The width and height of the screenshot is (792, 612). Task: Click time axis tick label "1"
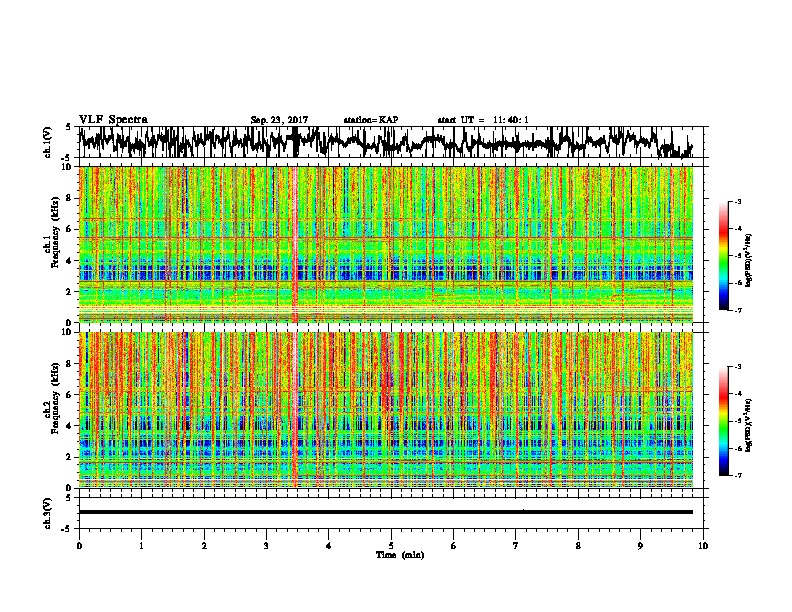142,546
